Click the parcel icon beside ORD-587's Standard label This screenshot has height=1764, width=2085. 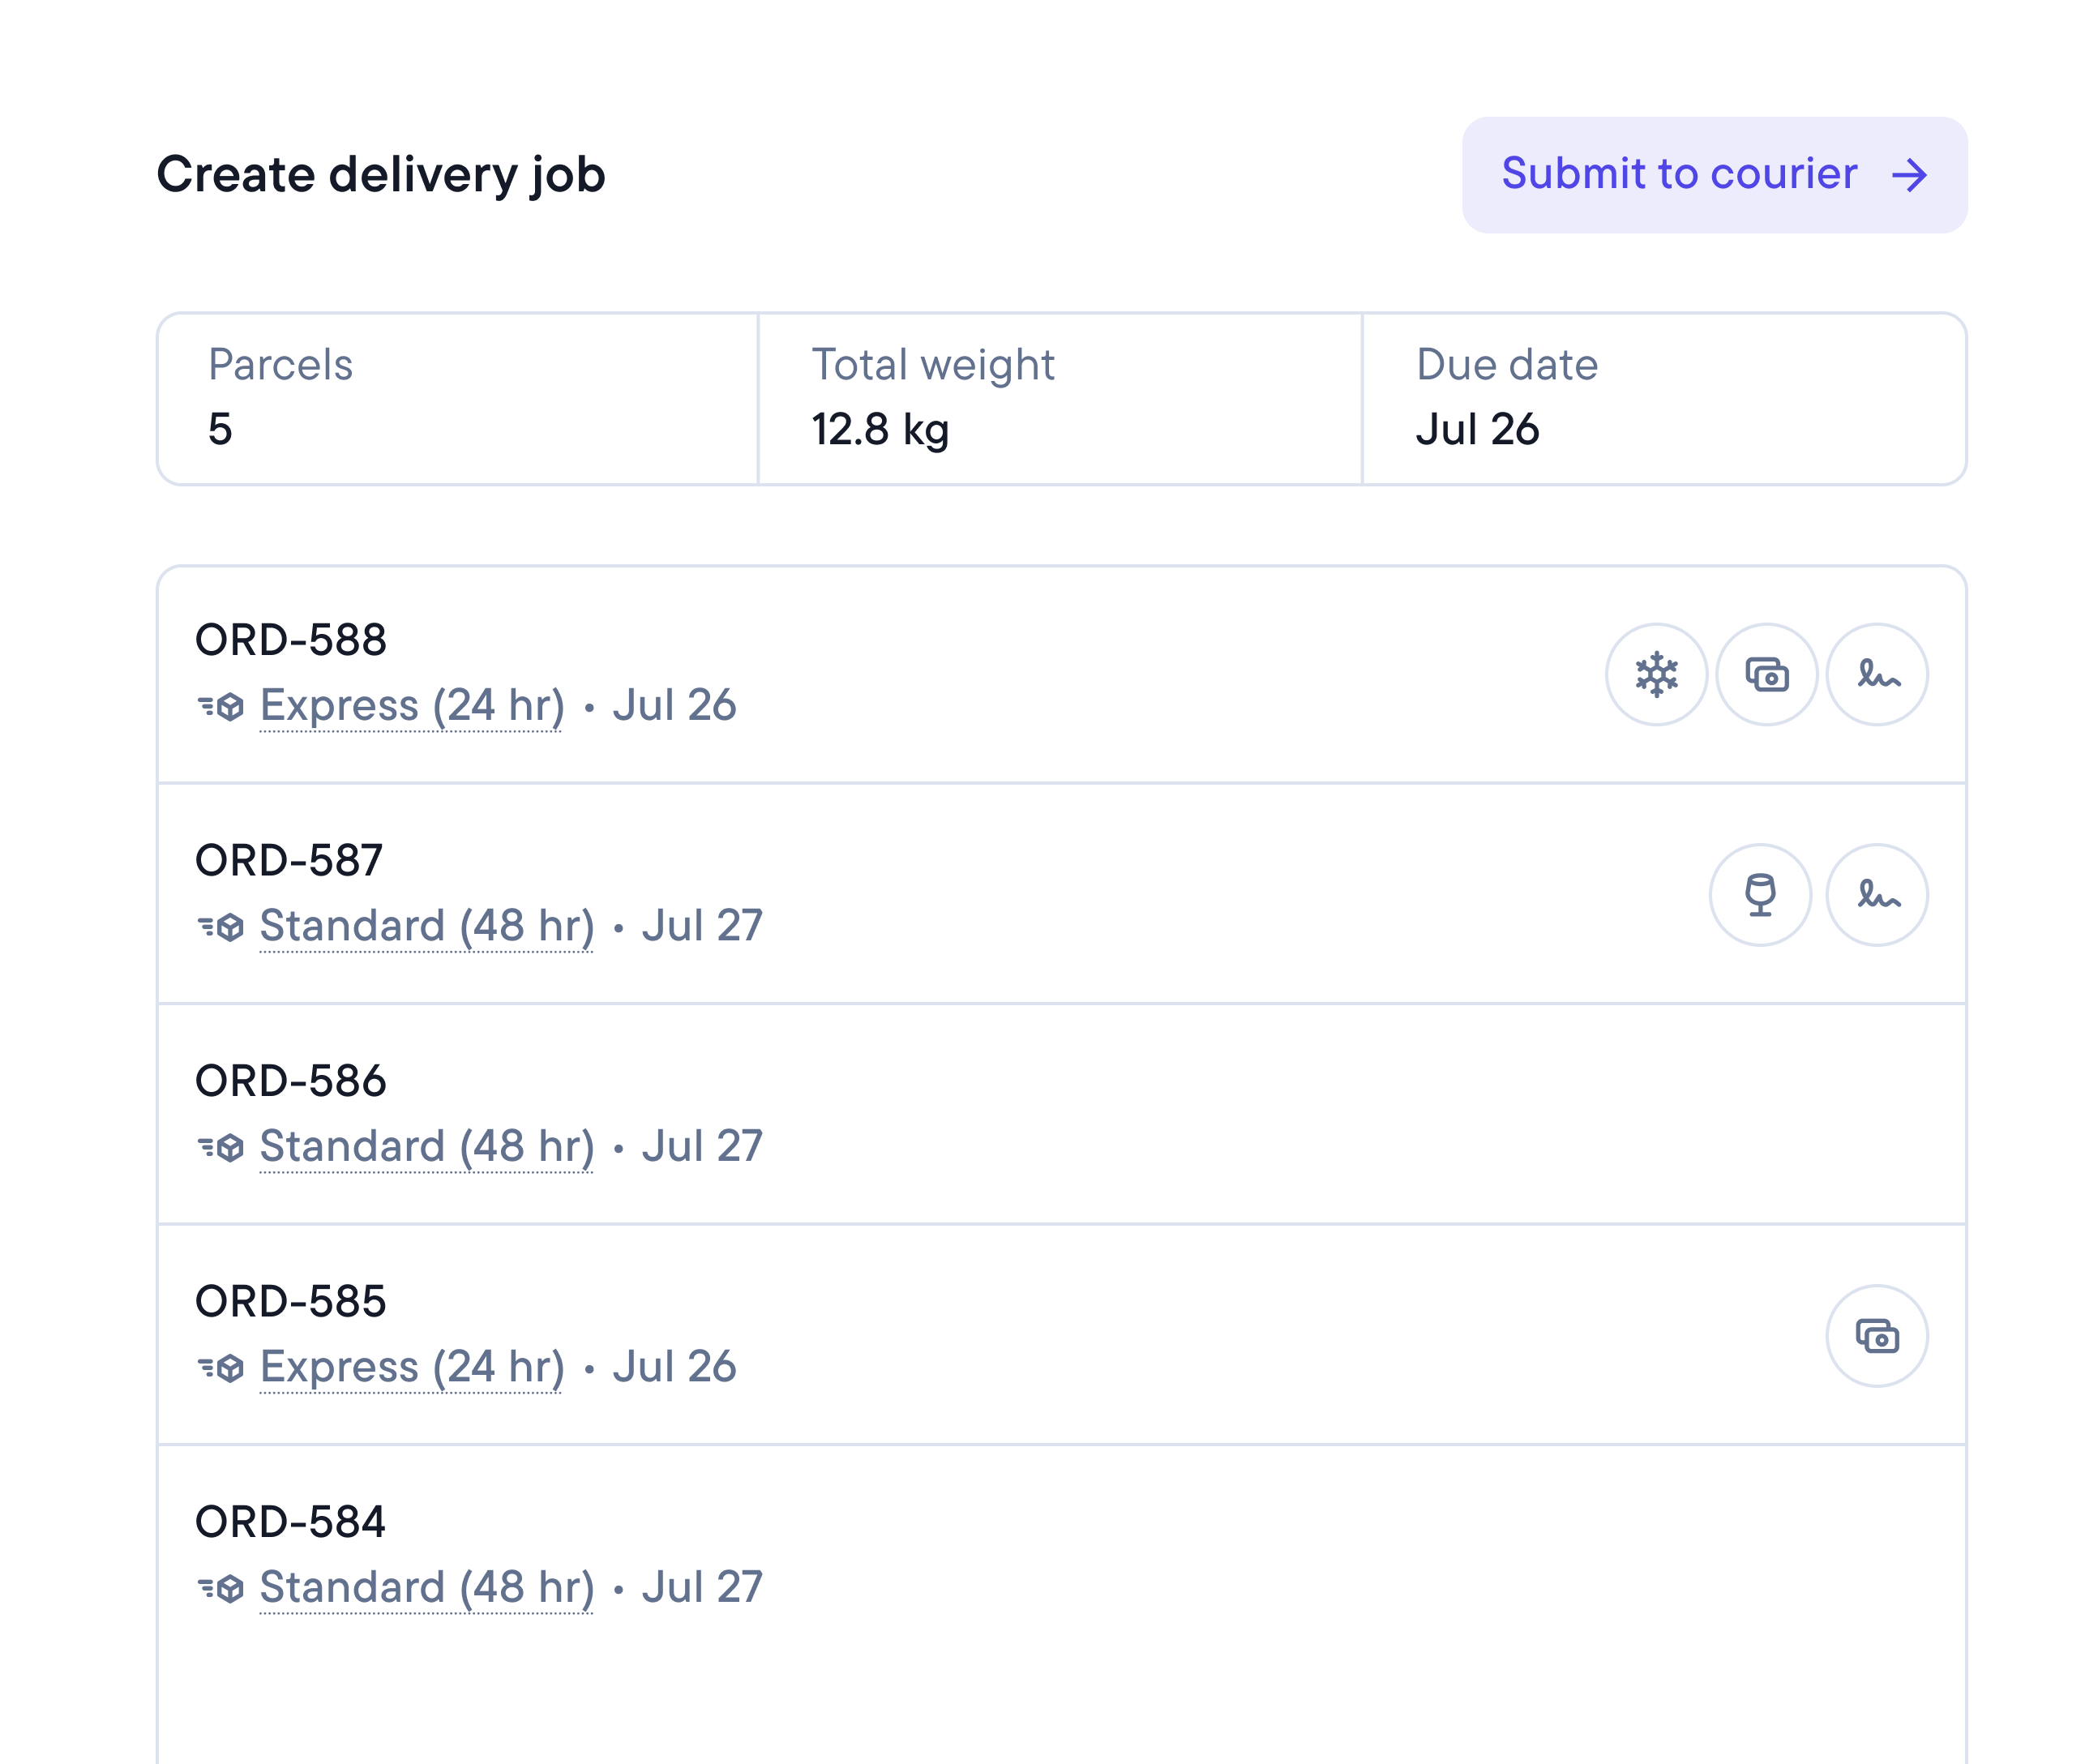pos(222,926)
